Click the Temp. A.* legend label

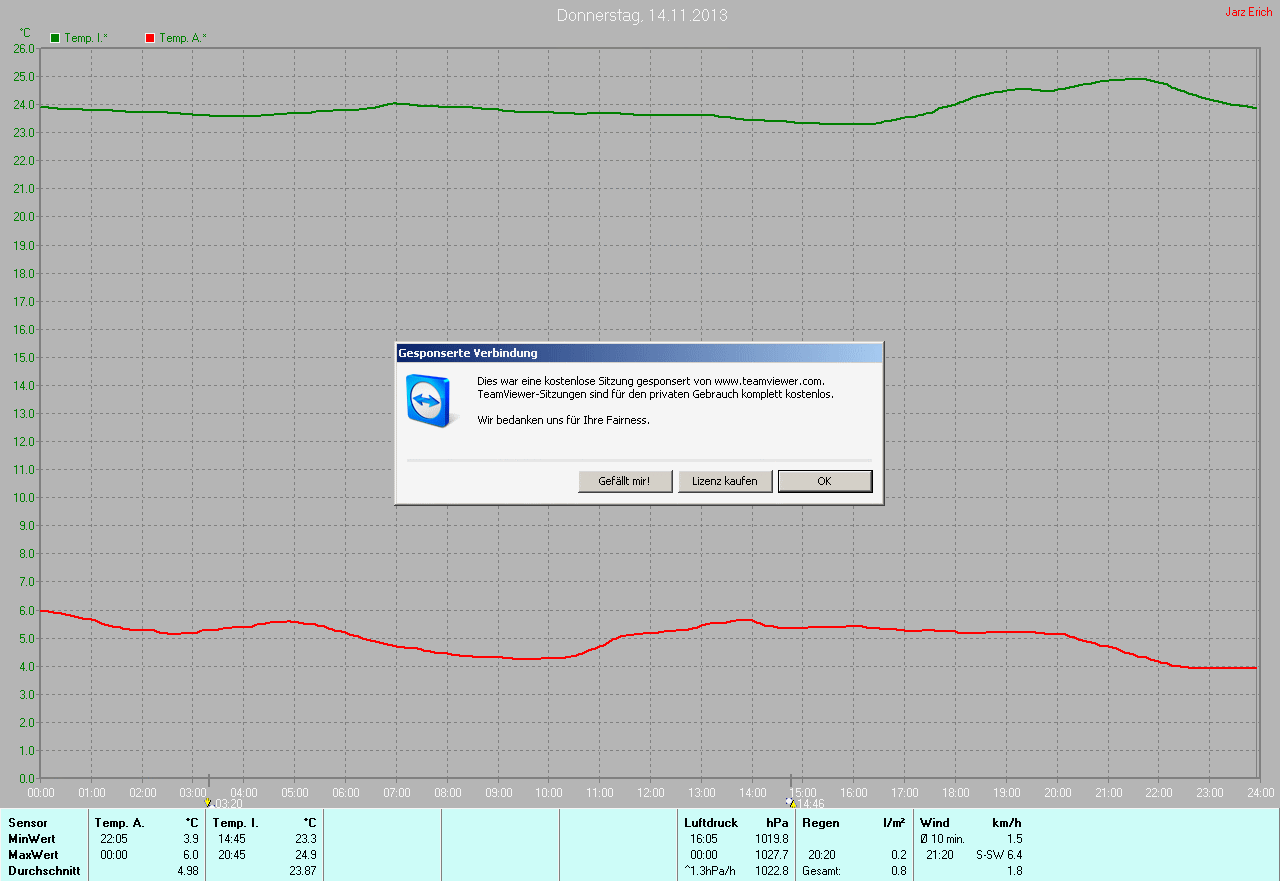point(183,38)
